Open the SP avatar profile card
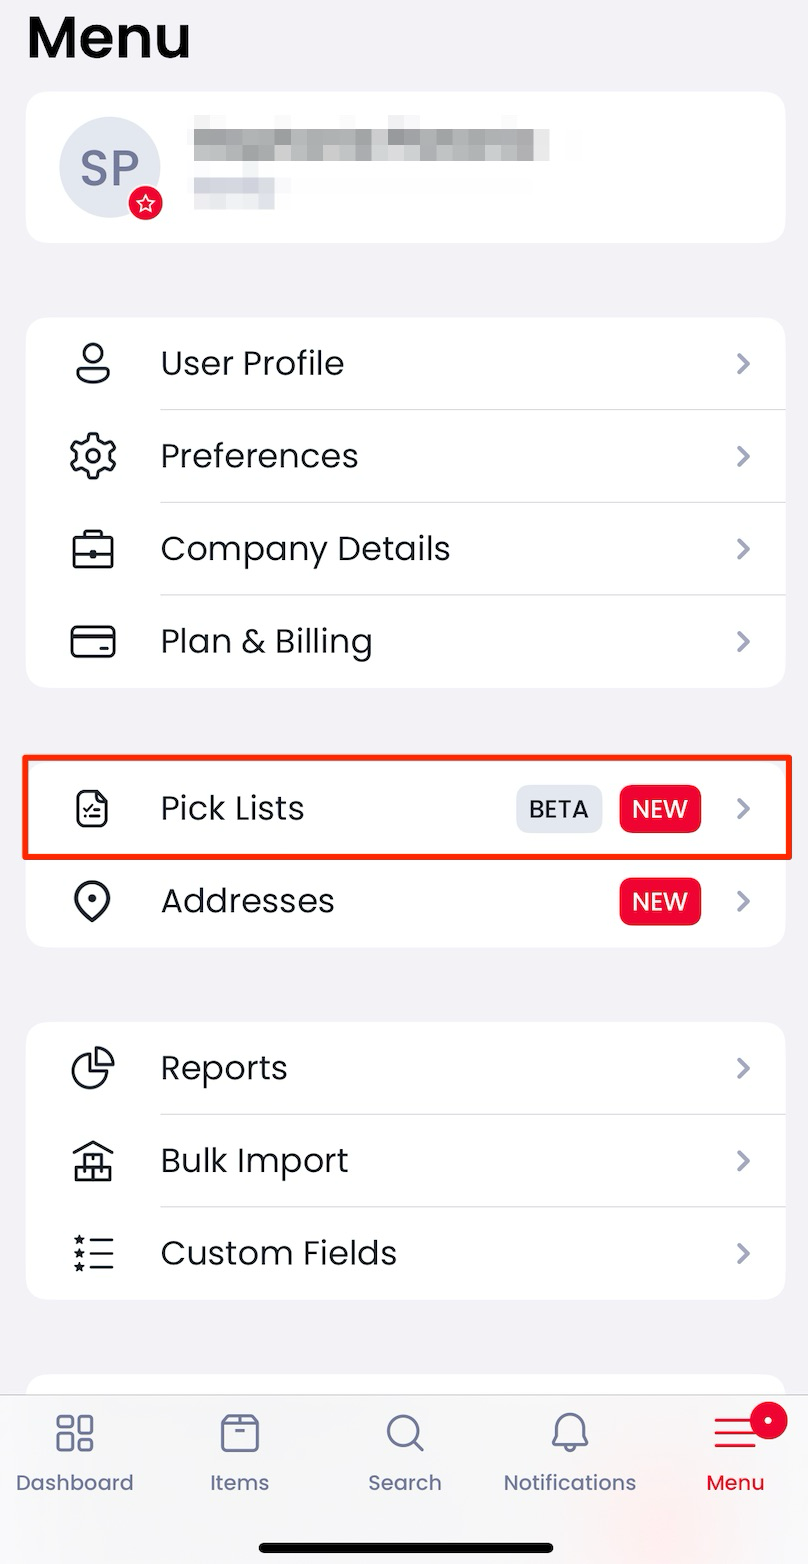 pyautogui.click(x=405, y=167)
